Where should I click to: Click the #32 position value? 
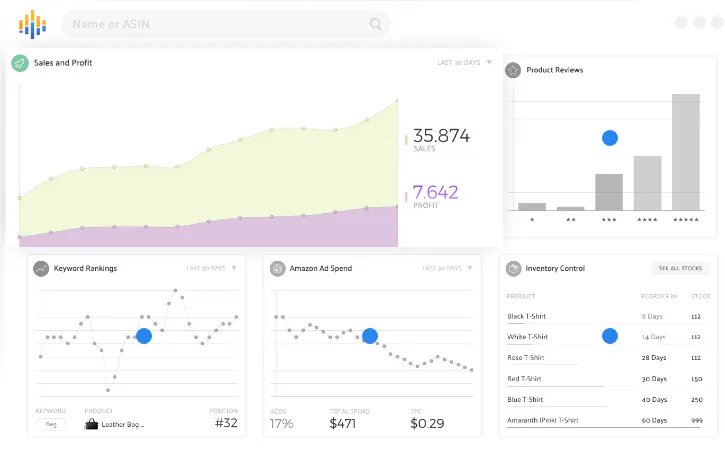click(x=226, y=423)
